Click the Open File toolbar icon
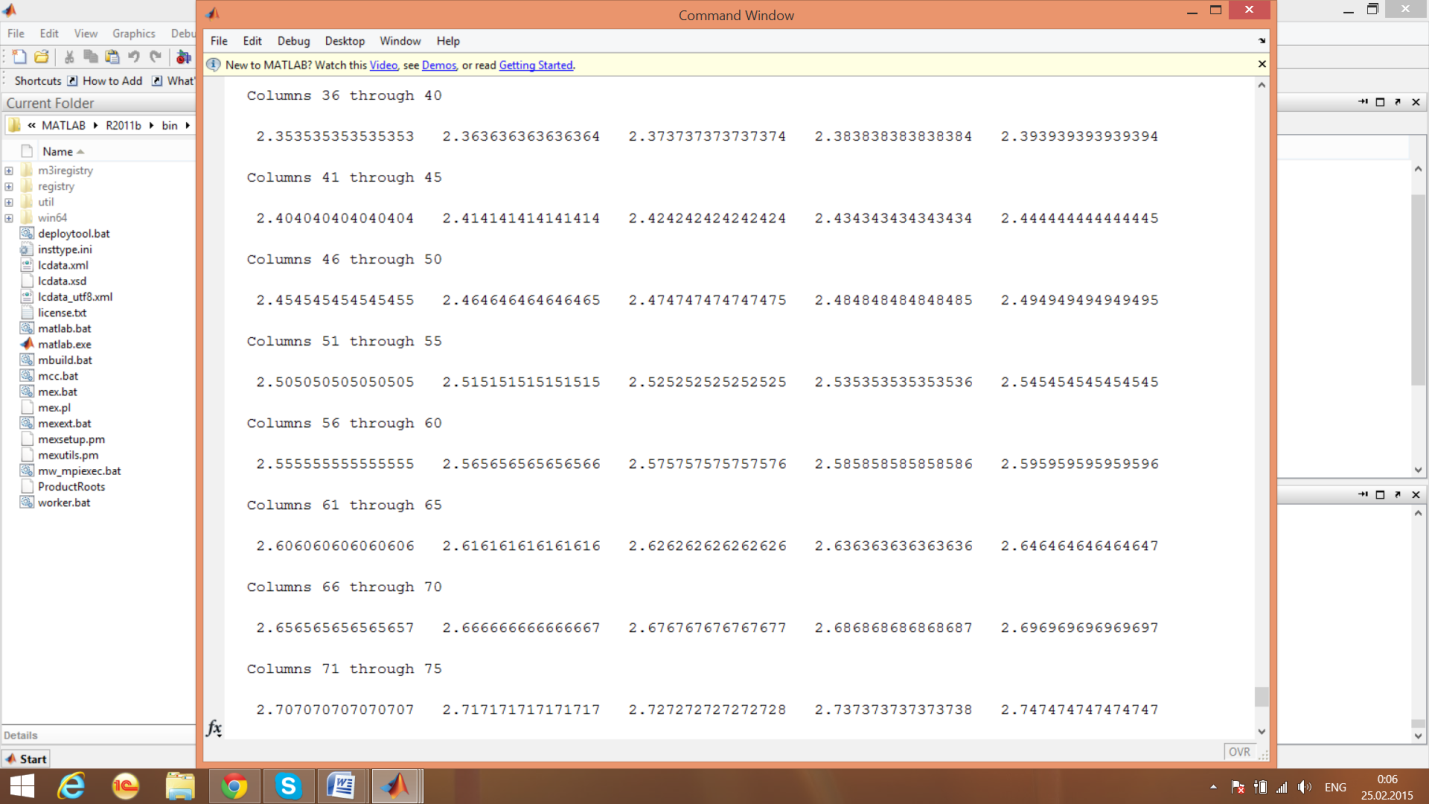1429x804 pixels. (x=41, y=57)
